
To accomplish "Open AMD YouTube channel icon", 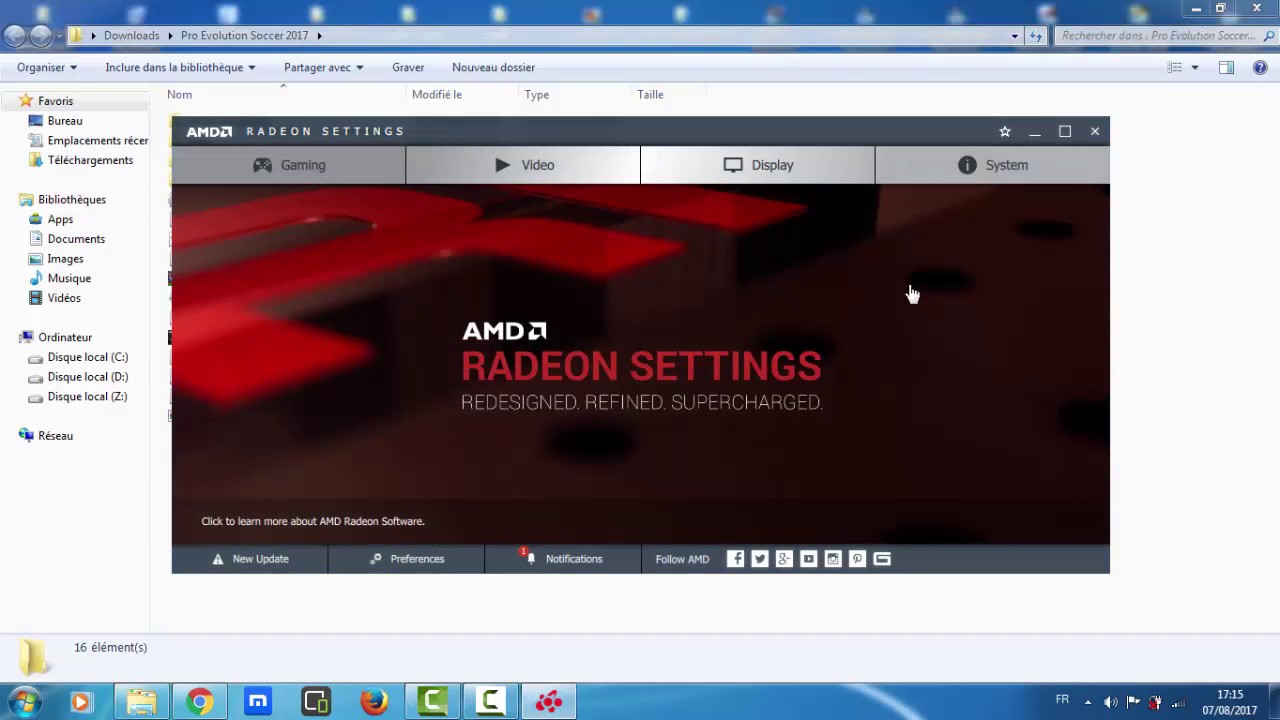I will tap(808, 559).
